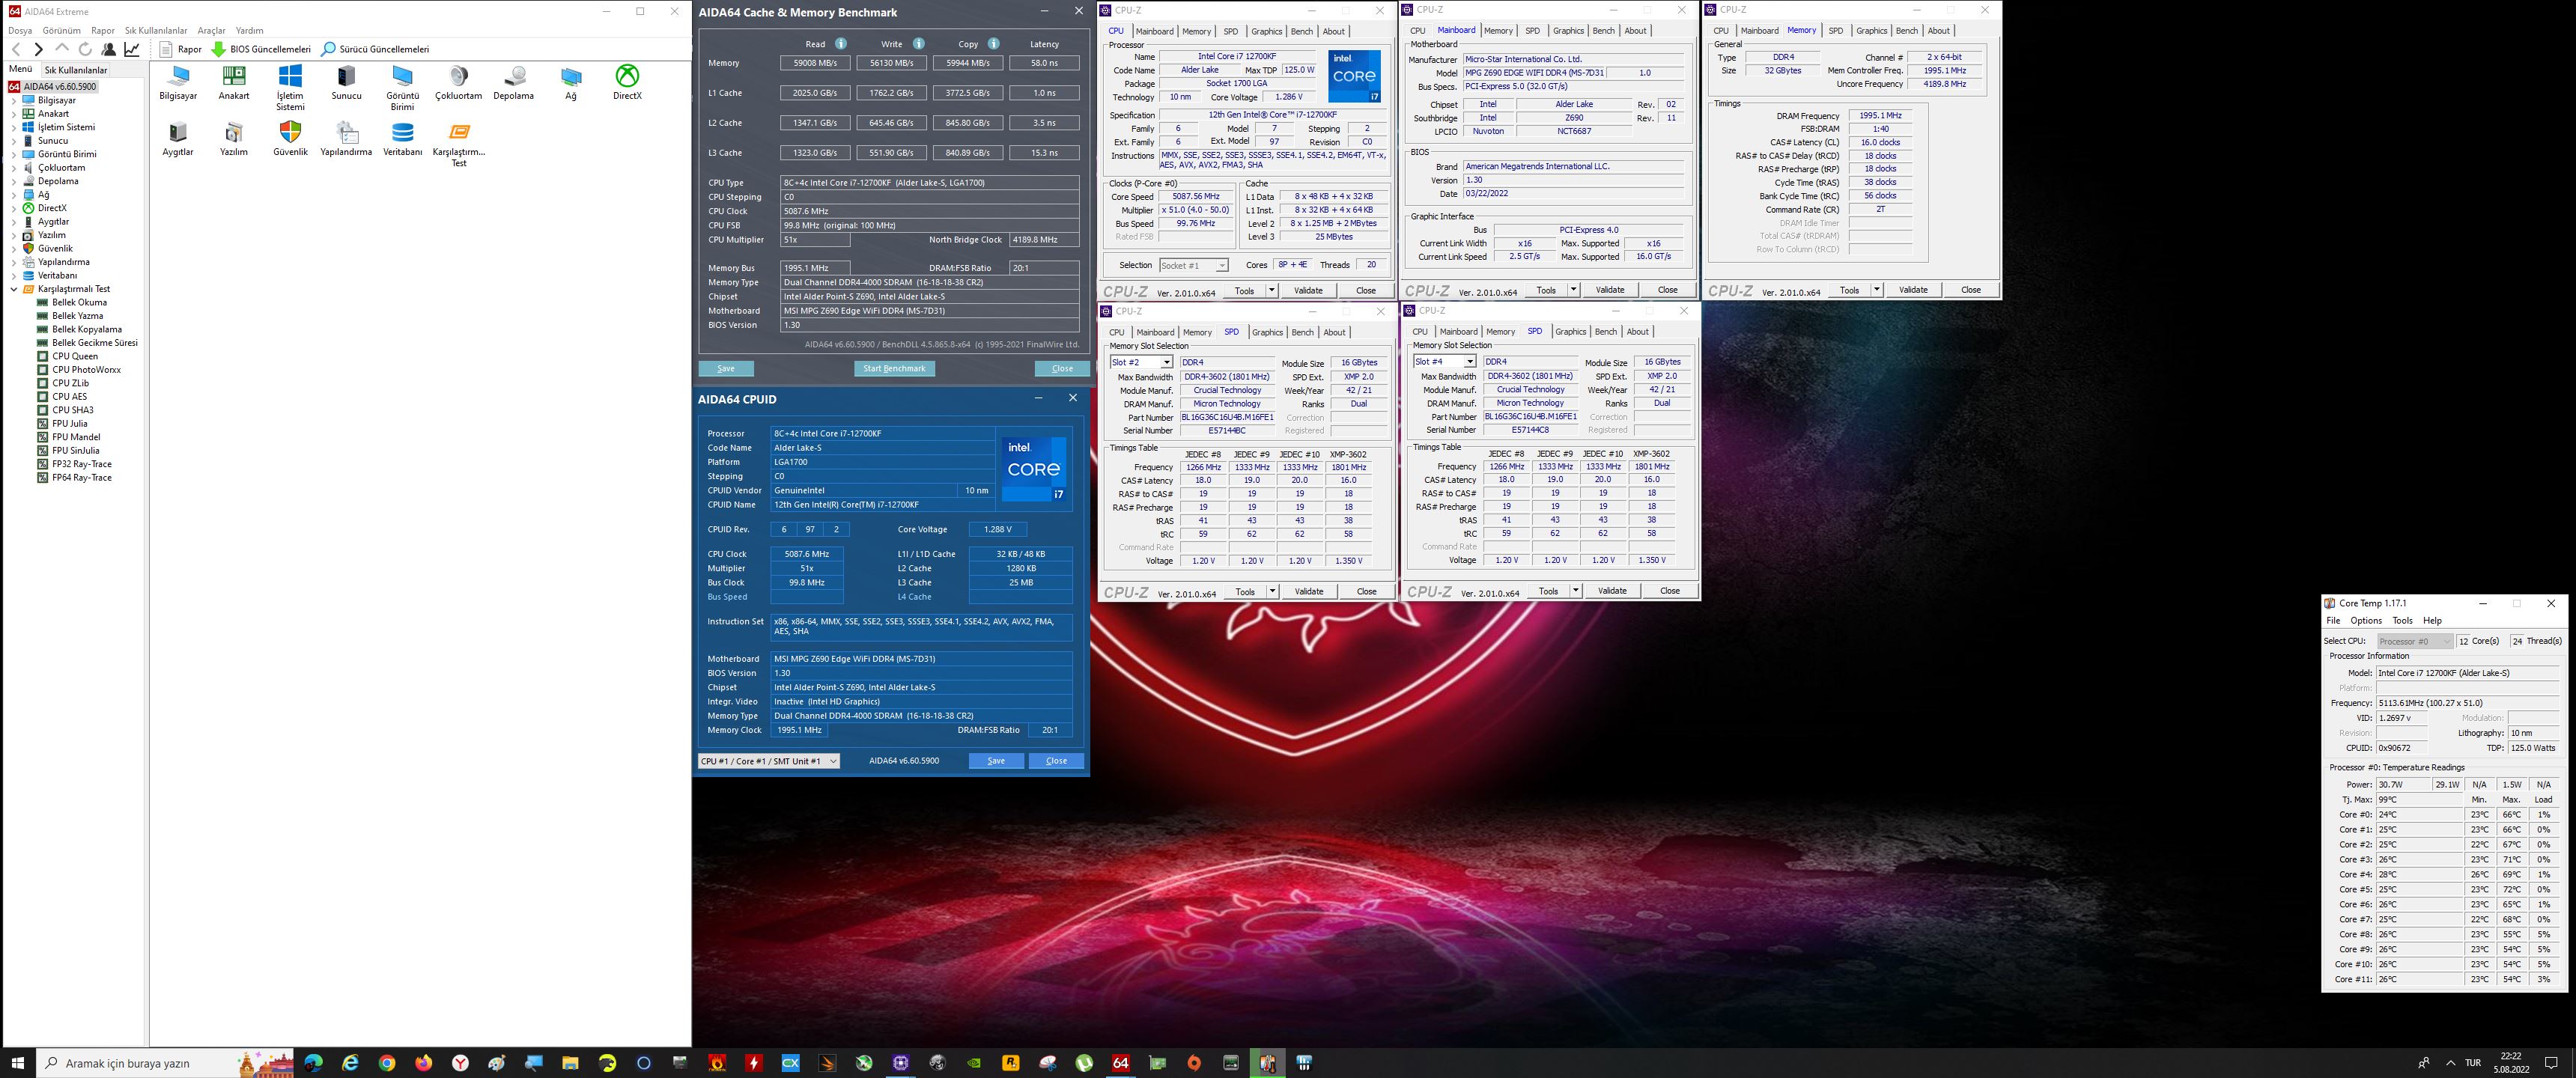
Task: Click Write info icon in benchmark window
Action: [918, 44]
